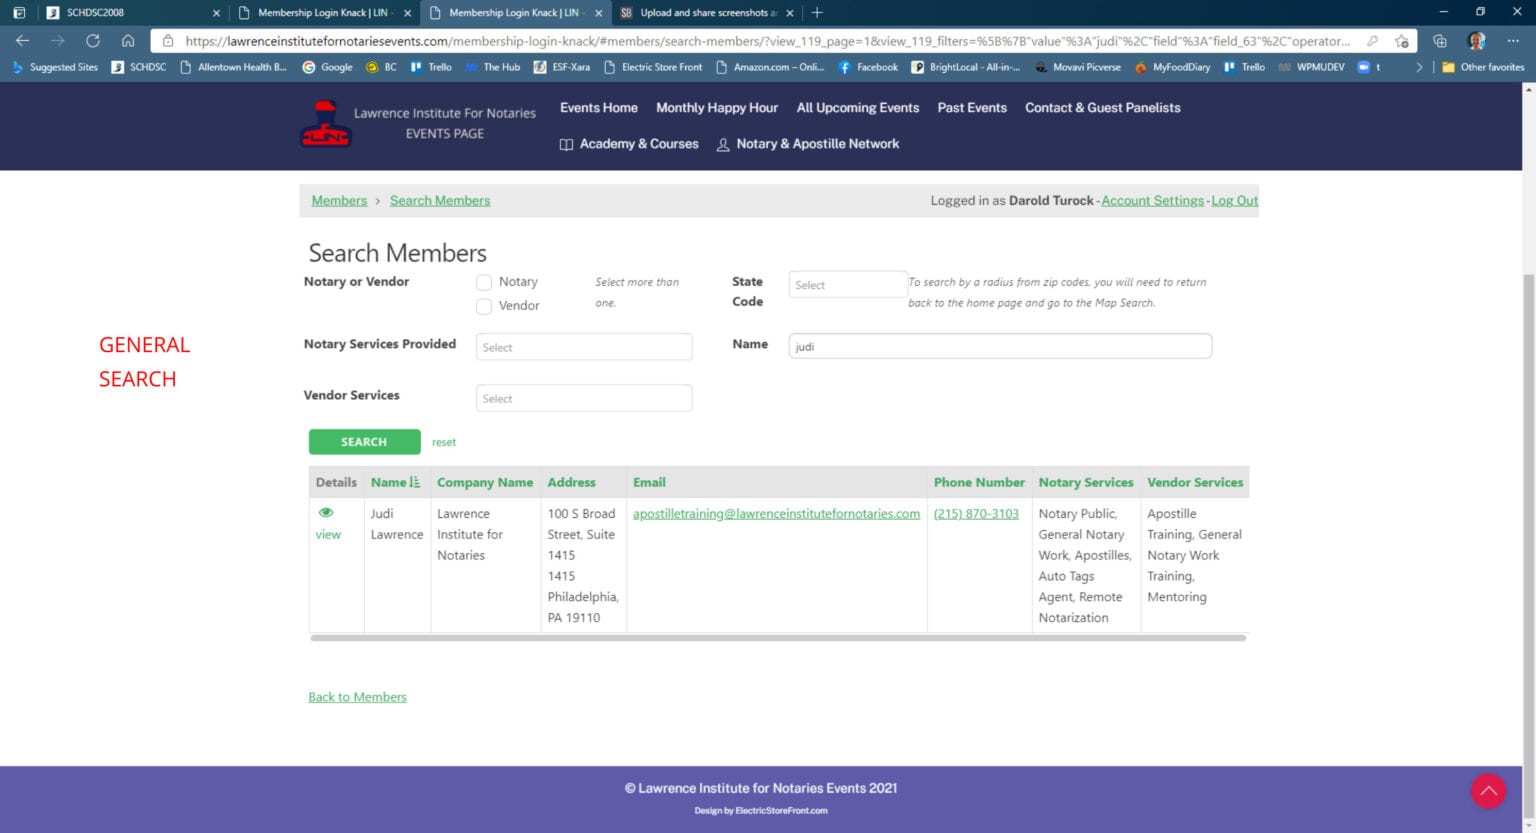Click the add to favorites star icon
This screenshot has width=1536, height=833.
1402,41
